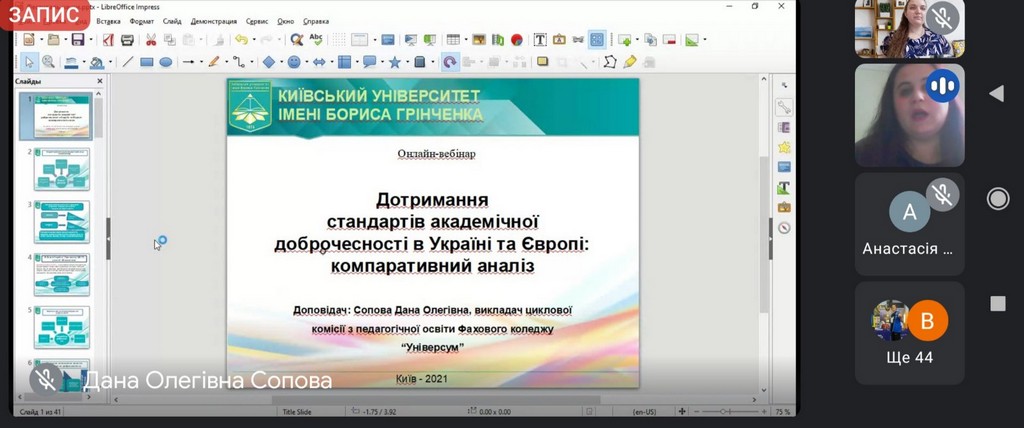This screenshot has height=428, width=1024.
Task: Expand the Line Color dropdown arrow
Action: (83, 62)
